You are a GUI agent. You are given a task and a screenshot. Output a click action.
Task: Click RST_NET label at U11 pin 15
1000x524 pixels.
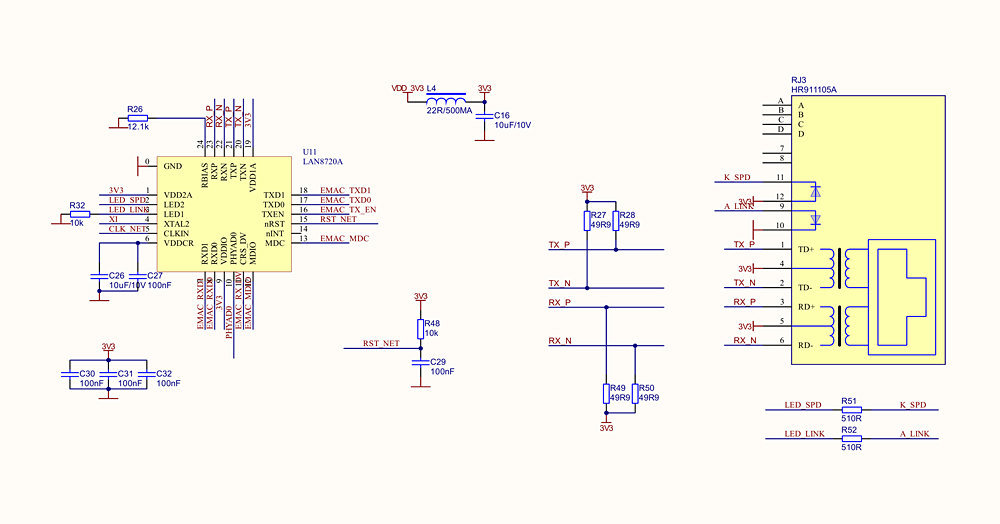point(339,219)
